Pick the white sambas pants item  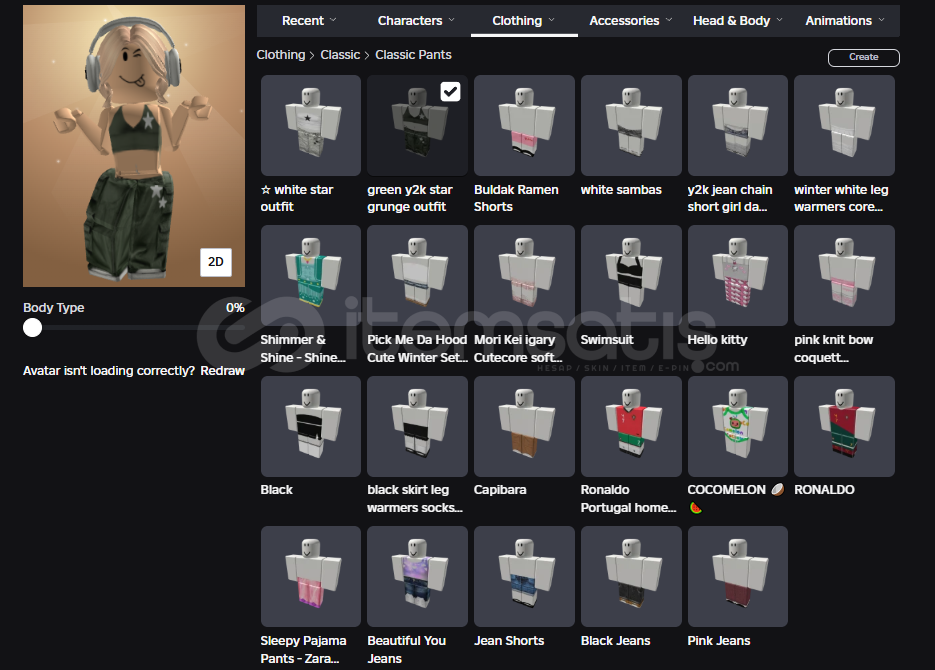click(x=631, y=125)
